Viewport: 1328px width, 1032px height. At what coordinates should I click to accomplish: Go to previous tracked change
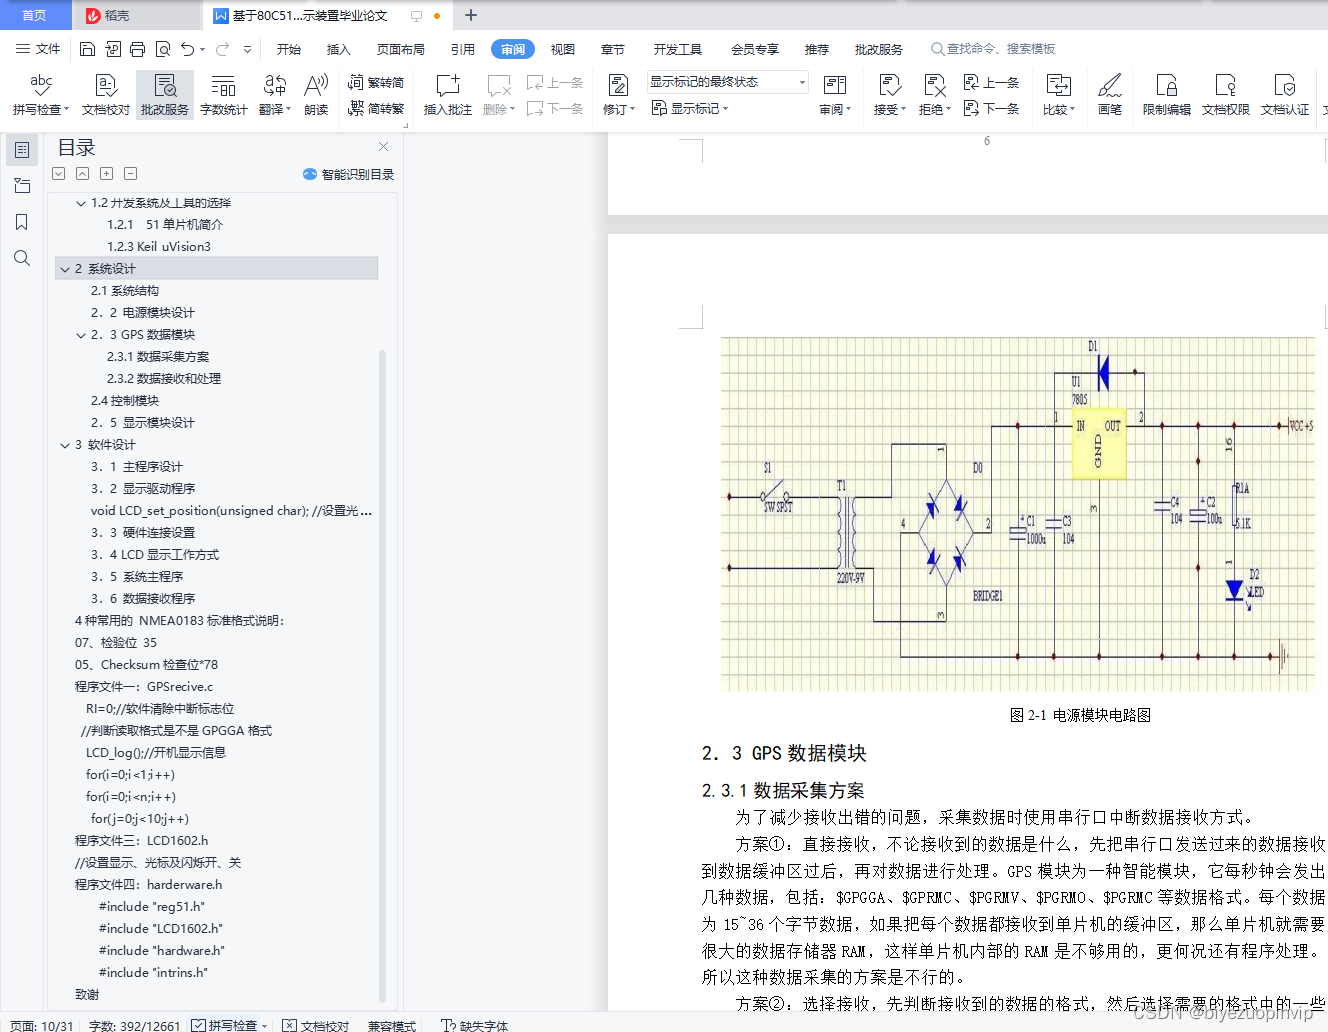[992, 83]
